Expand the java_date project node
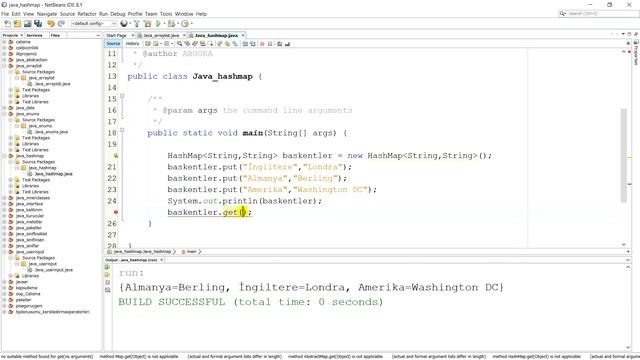Viewport: 640px width, 360px height. [x=4, y=108]
